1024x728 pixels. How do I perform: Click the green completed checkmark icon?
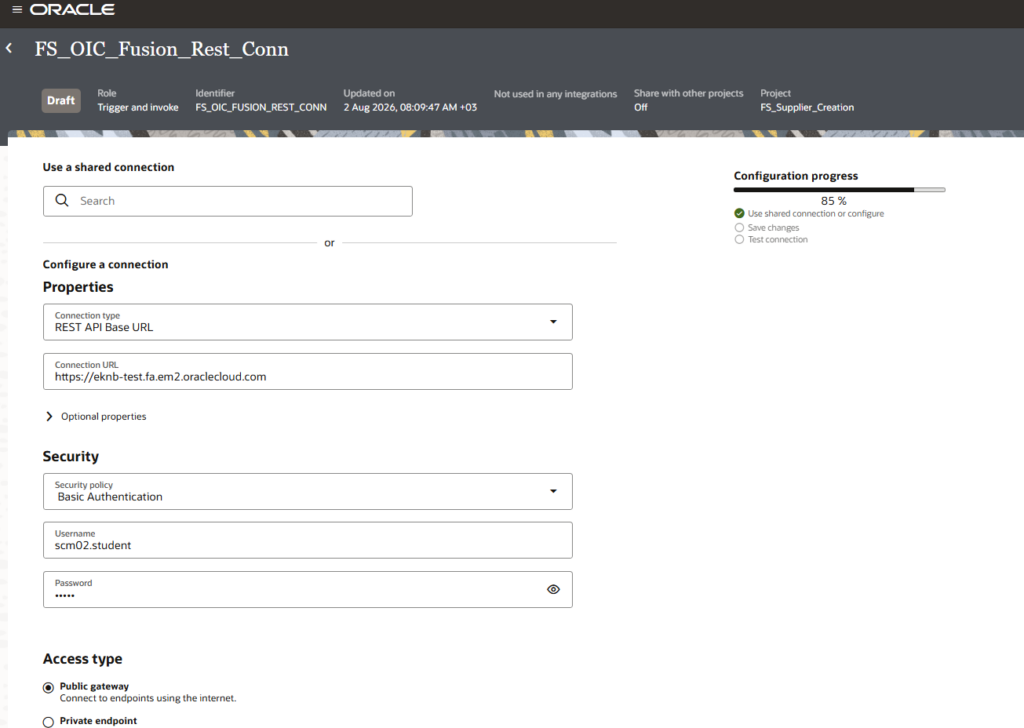click(739, 214)
